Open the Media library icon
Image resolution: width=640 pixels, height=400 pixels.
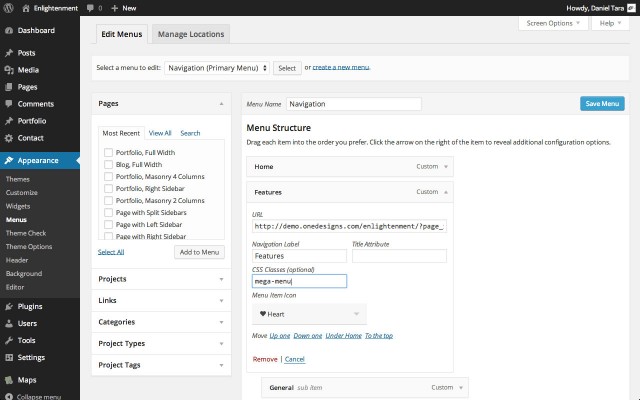8,70
